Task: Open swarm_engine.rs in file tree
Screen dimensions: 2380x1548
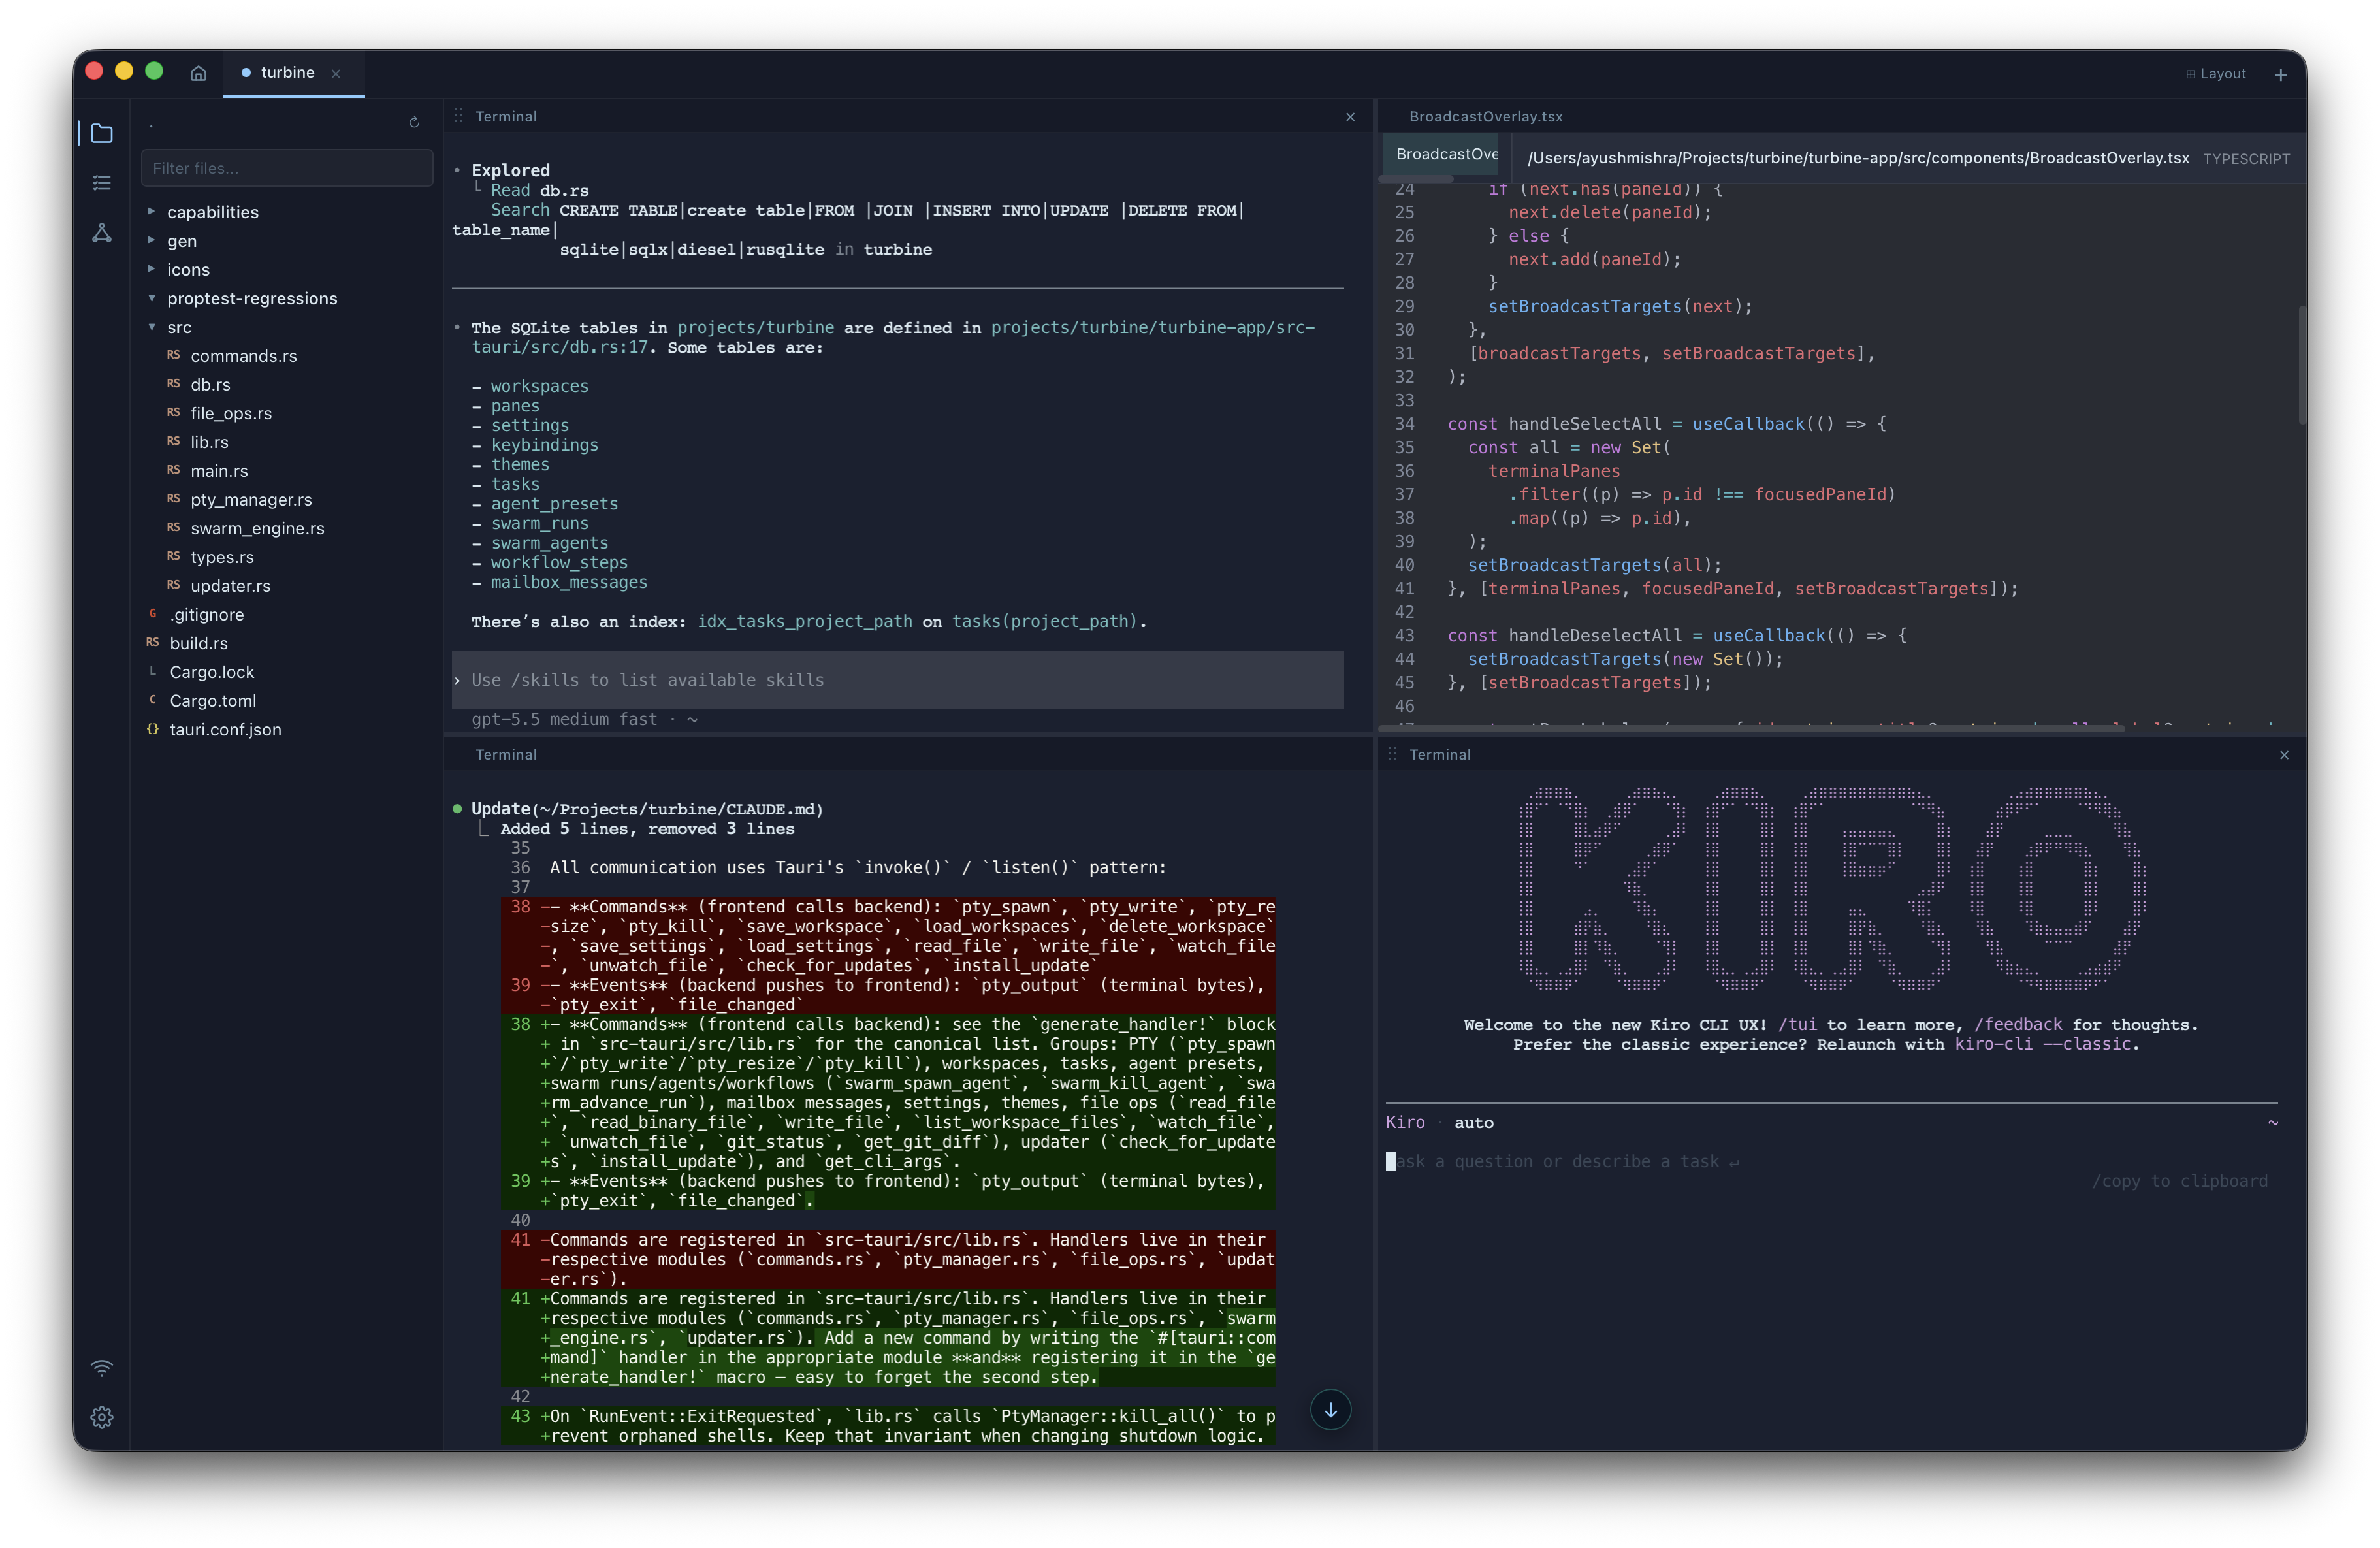Action: tap(257, 528)
